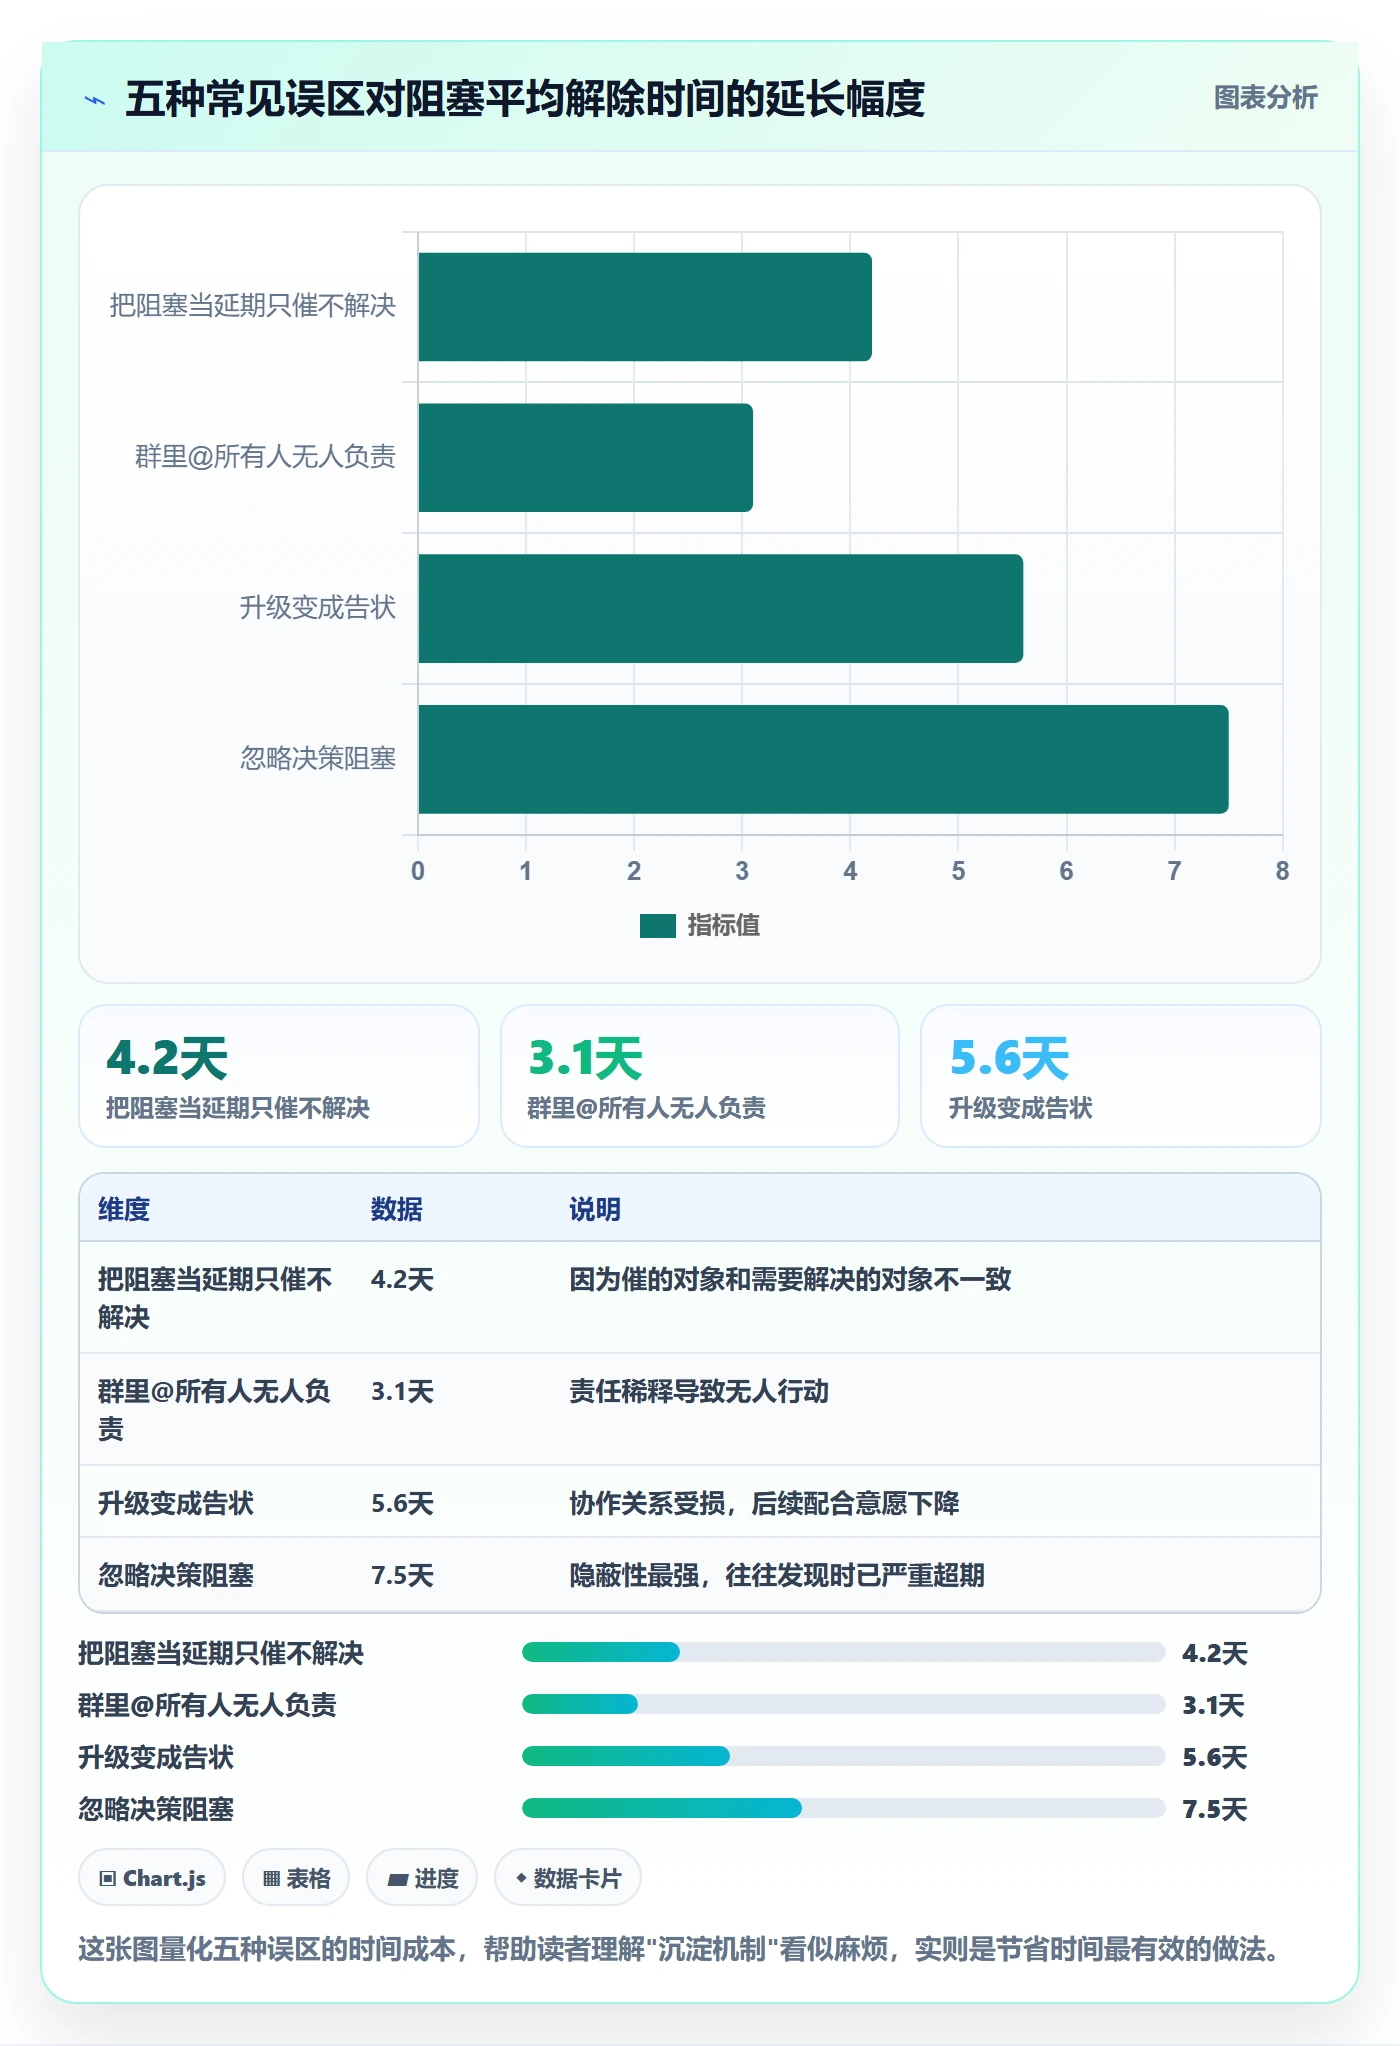Click the icon inside the Chart.js chip
1400x2046 pixels.
click(108, 1879)
